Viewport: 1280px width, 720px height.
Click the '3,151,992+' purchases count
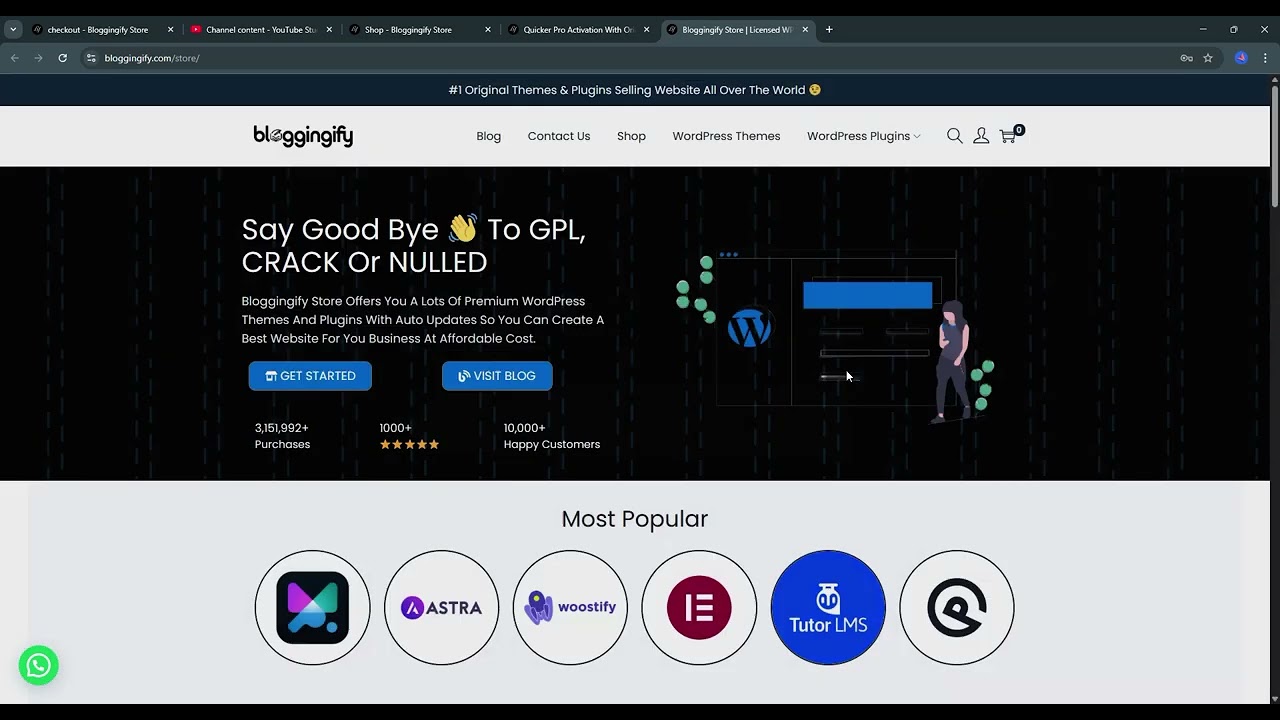pos(282,428)
